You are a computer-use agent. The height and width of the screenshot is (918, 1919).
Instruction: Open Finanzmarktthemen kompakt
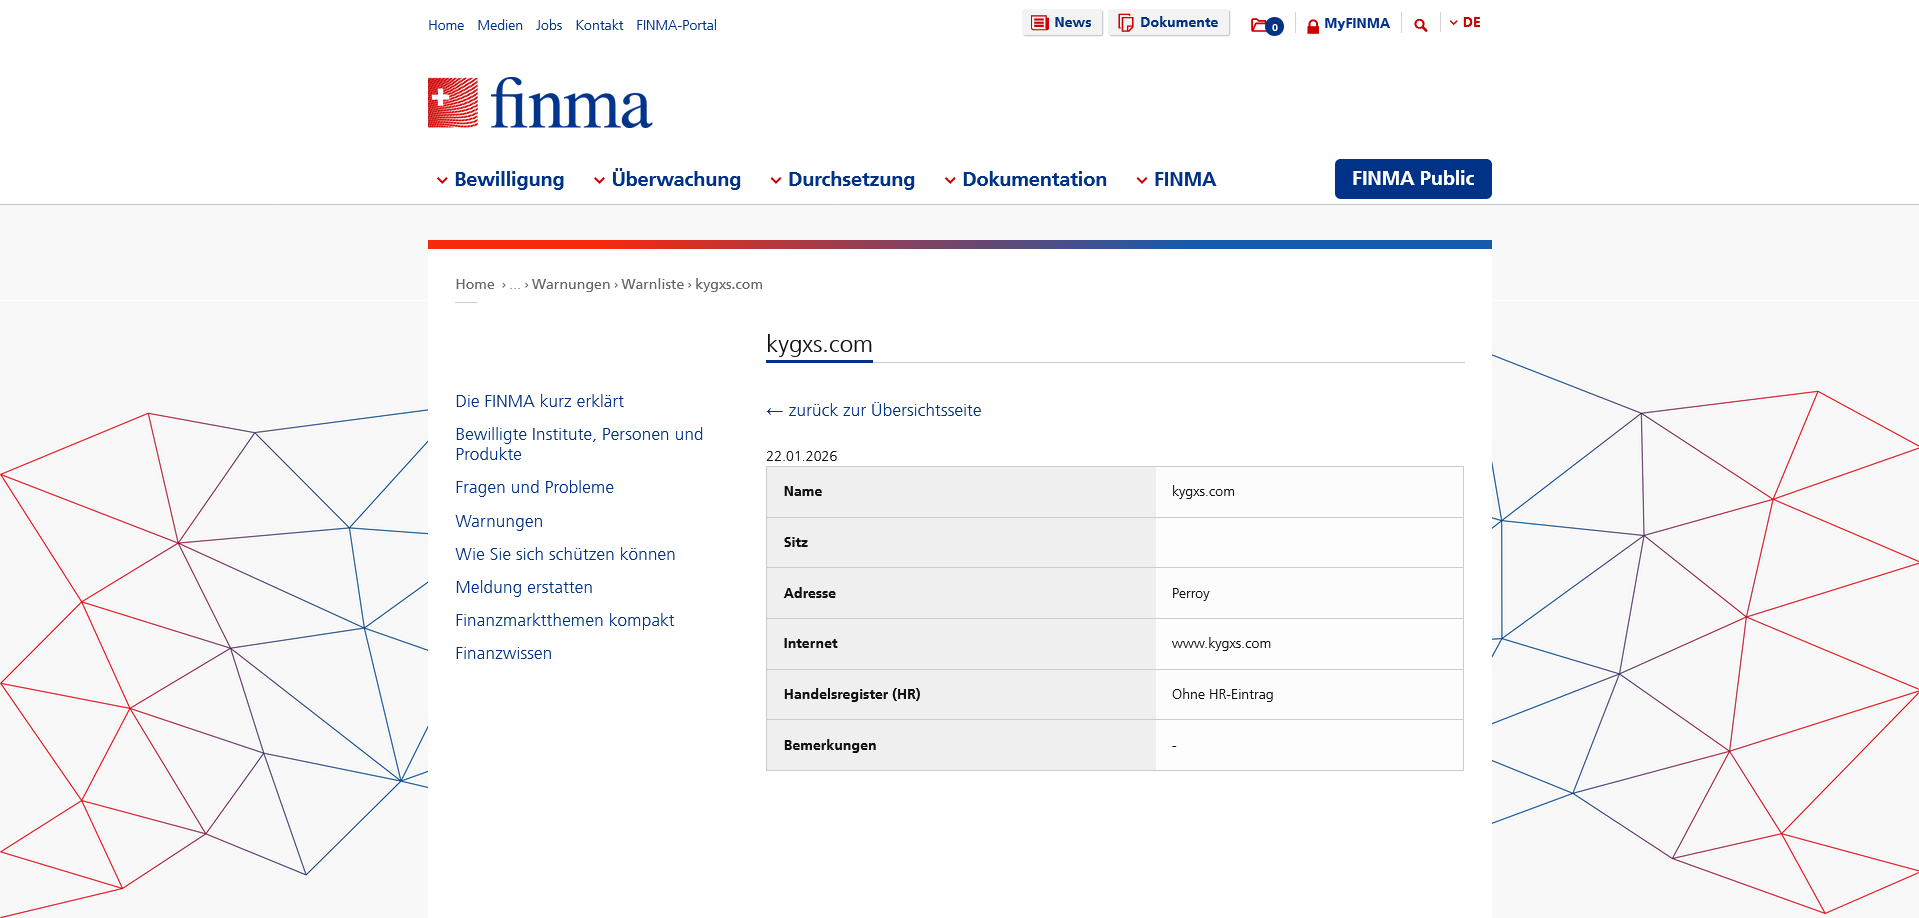click(x=564, y=620)
